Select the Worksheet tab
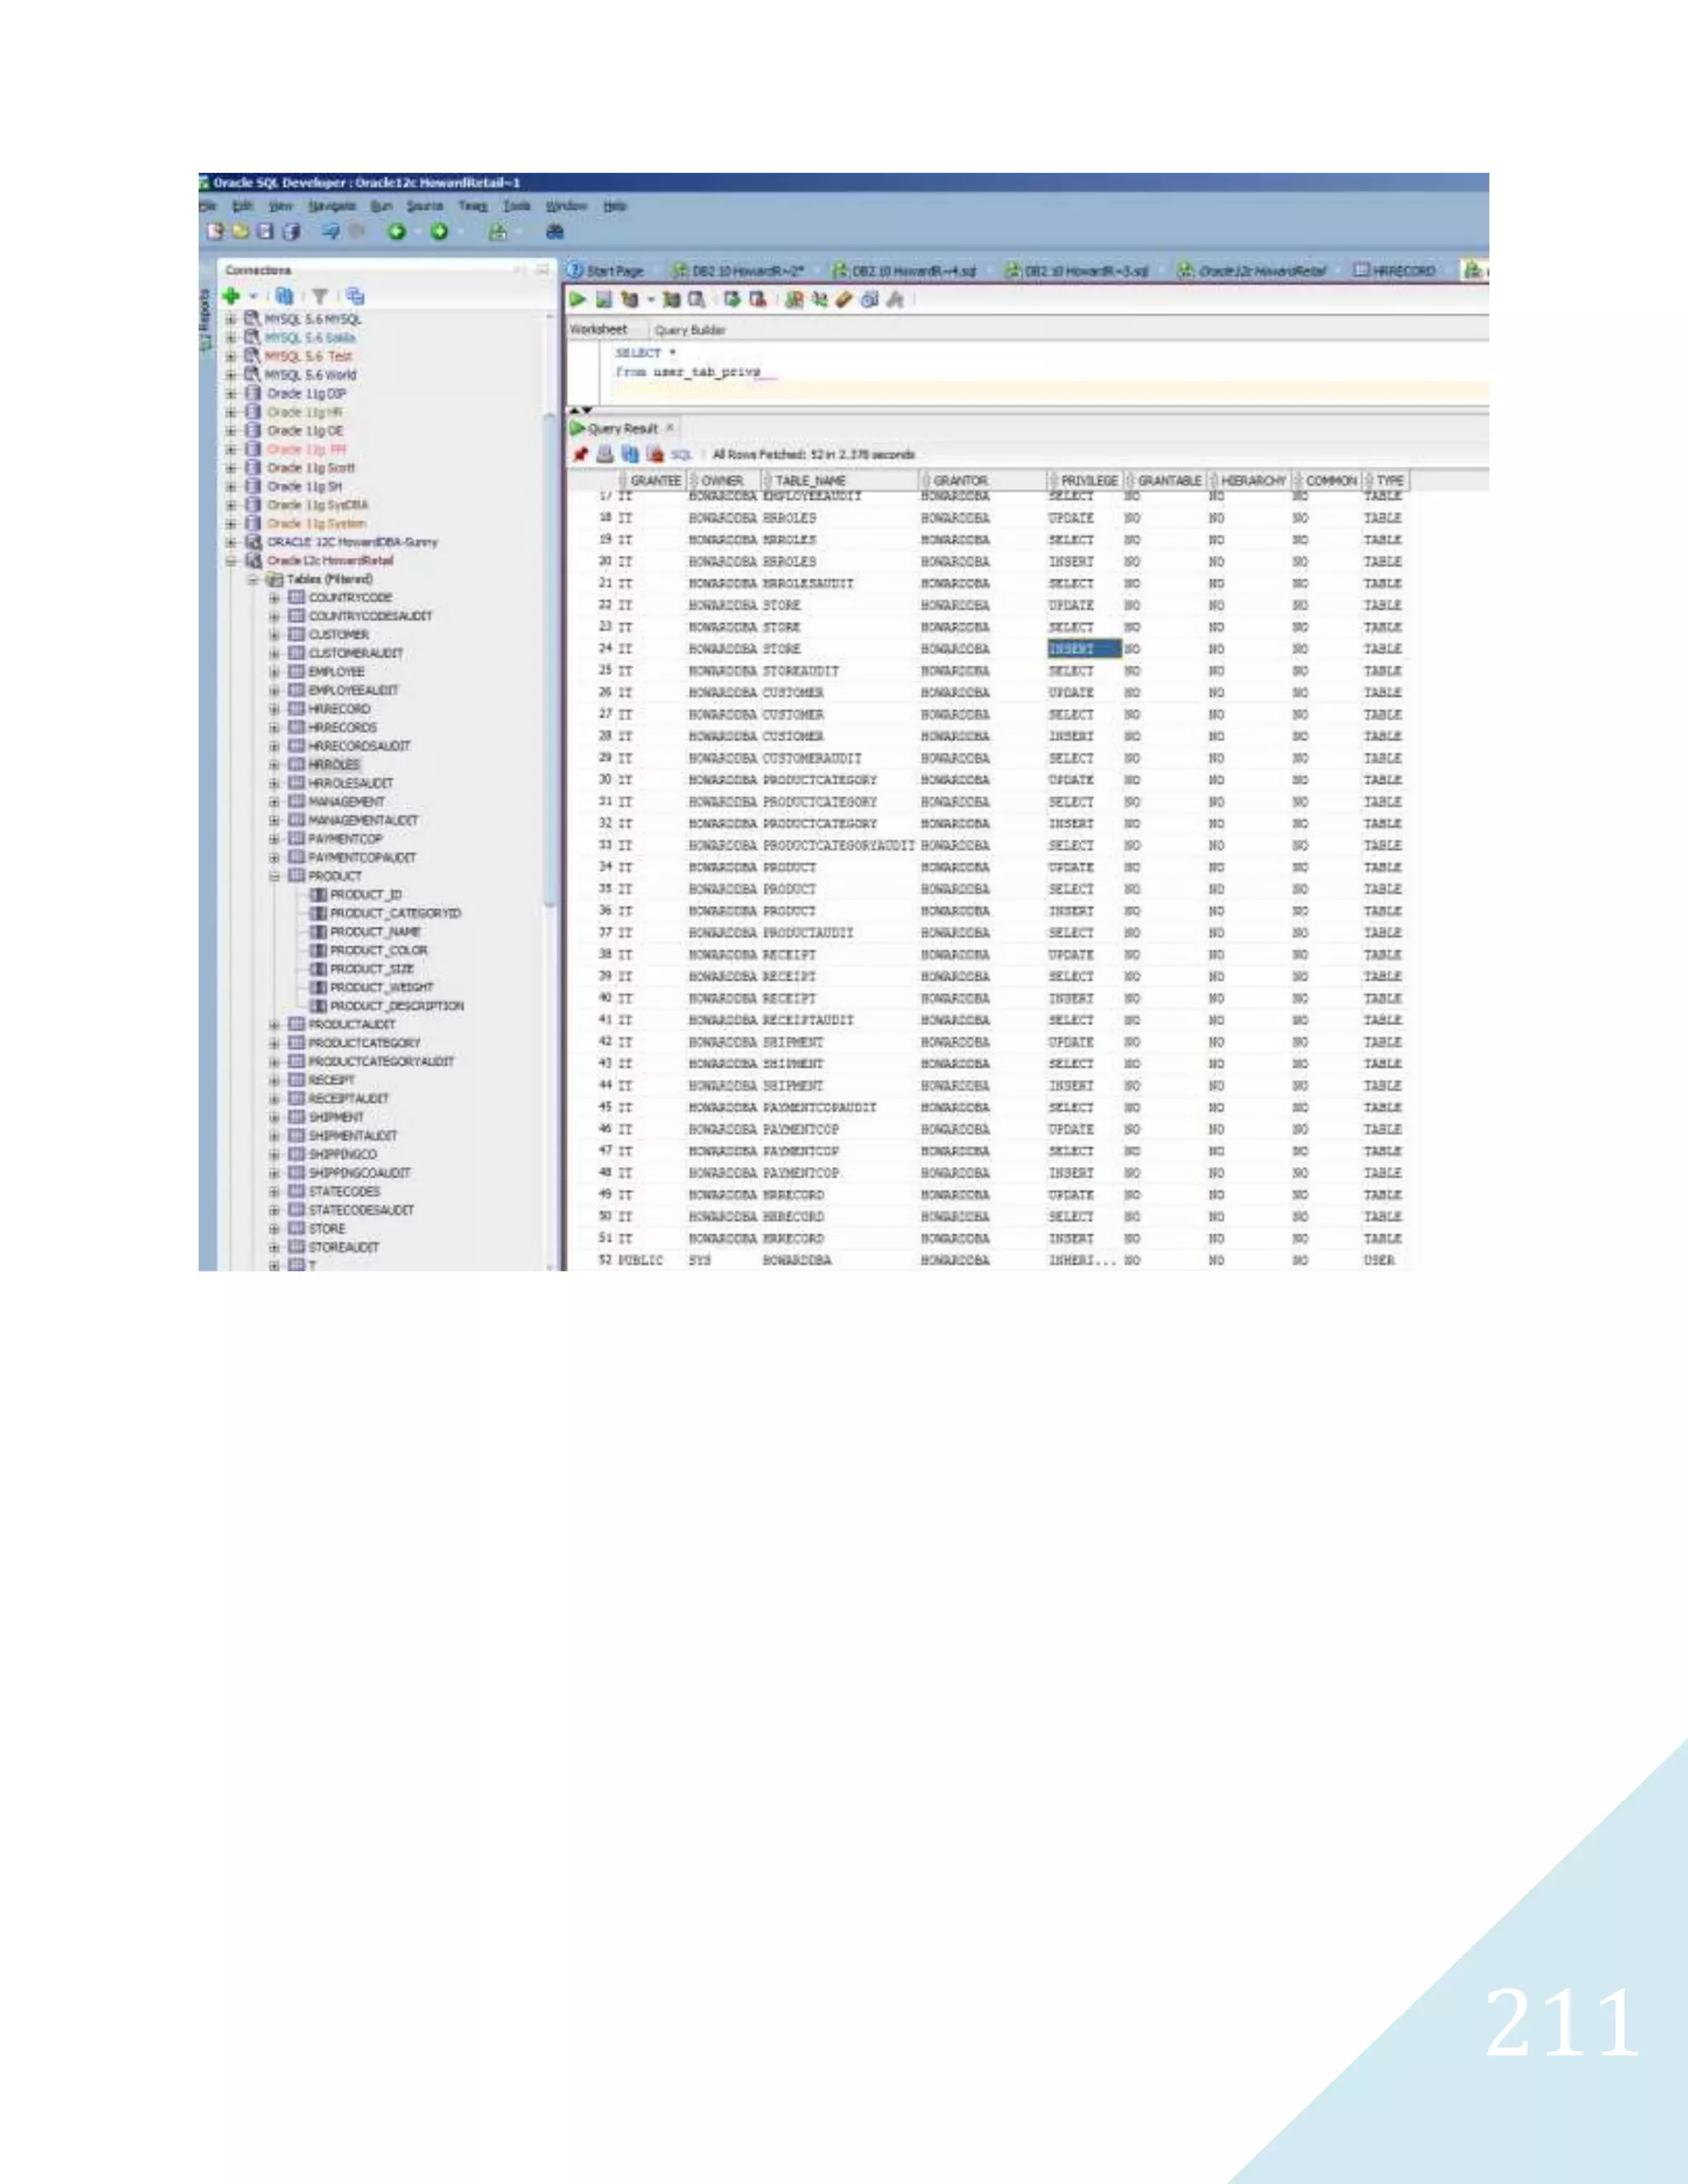 (x=598, y=329)
